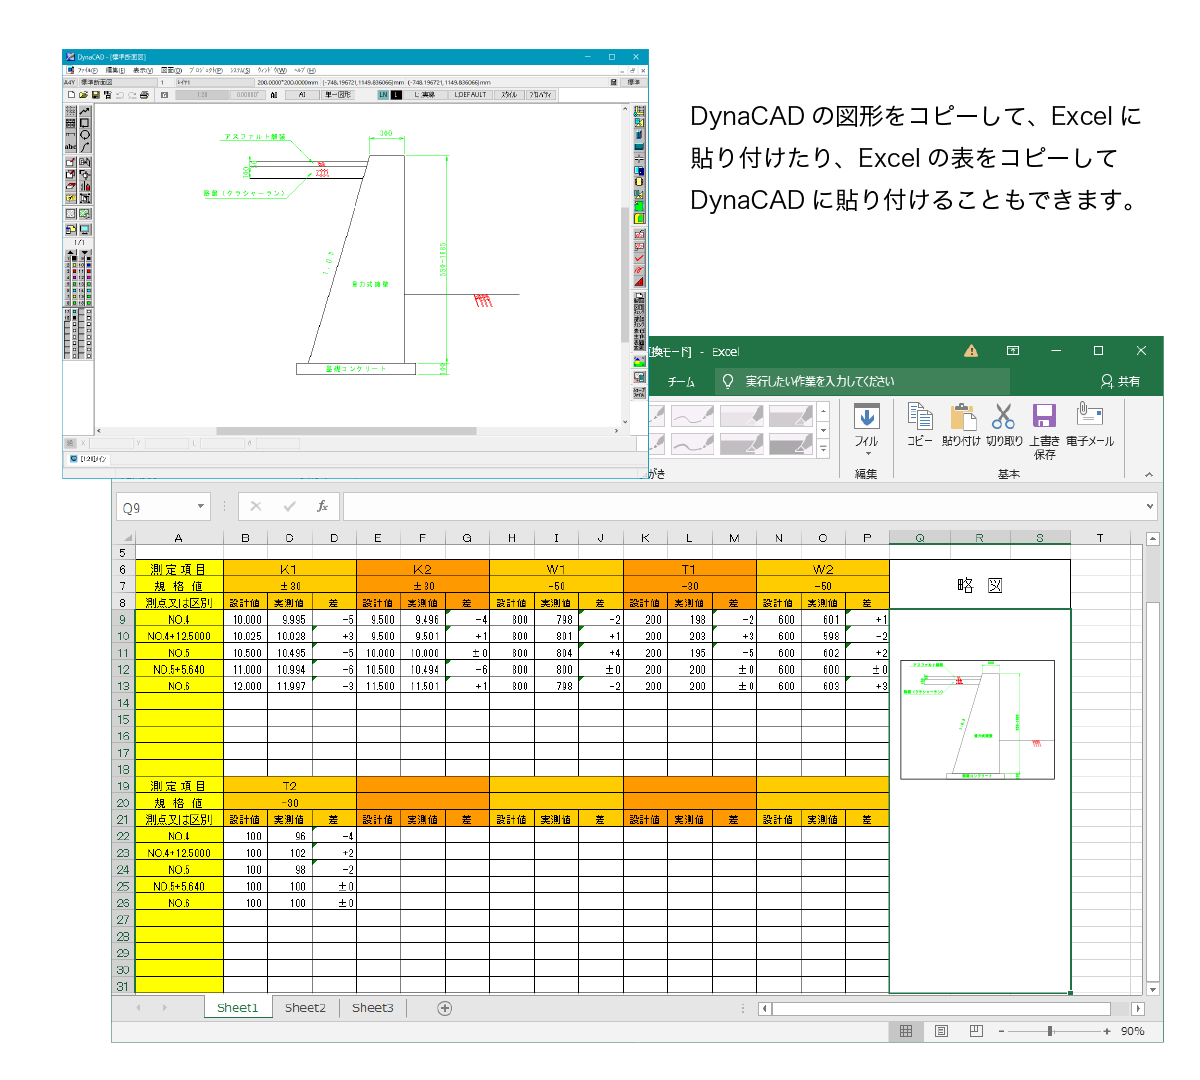Click the zoom slider handle in Excel
Viewport: 1200px width, 1080px height.
1050,1031
